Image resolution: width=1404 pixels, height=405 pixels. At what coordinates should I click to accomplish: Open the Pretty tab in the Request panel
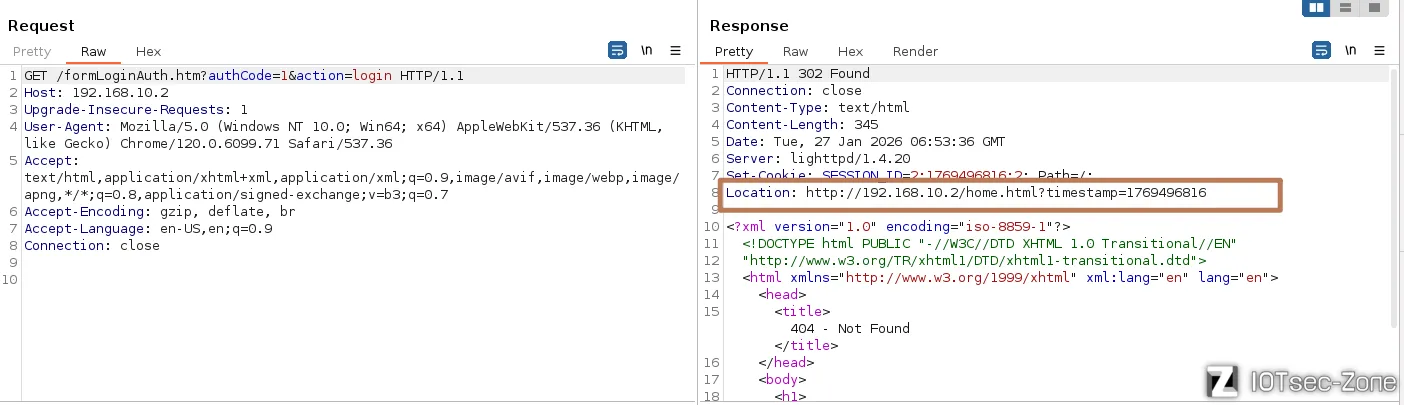[x=32, y=51]
